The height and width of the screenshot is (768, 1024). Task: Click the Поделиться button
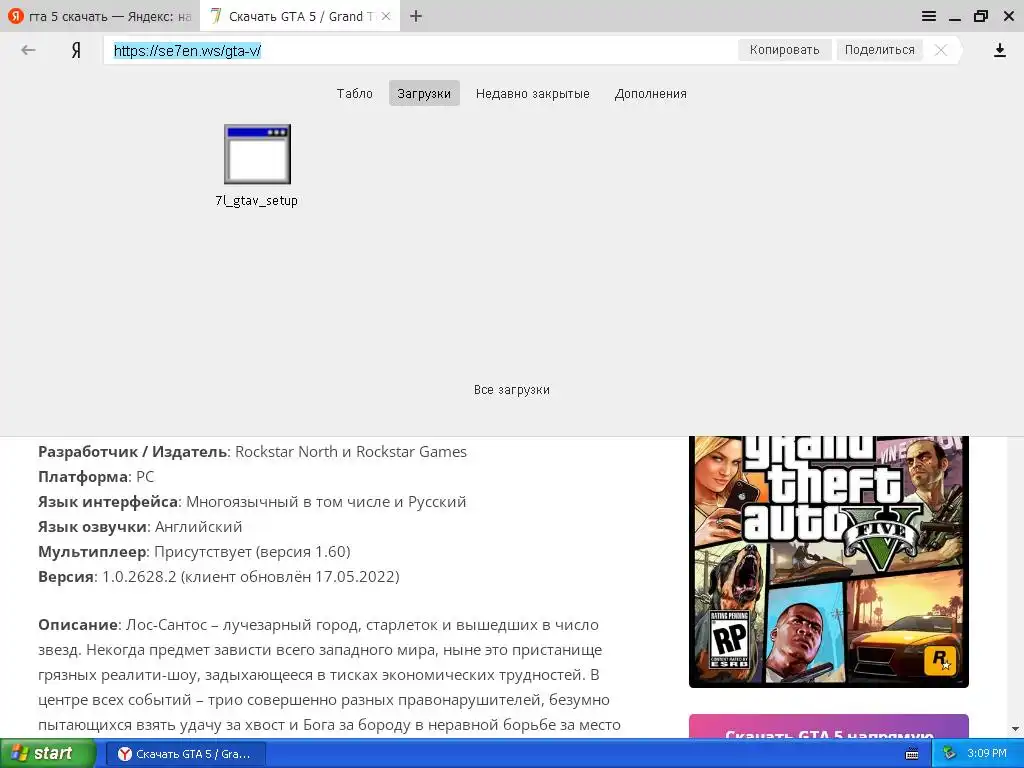[x=880, y=50]
